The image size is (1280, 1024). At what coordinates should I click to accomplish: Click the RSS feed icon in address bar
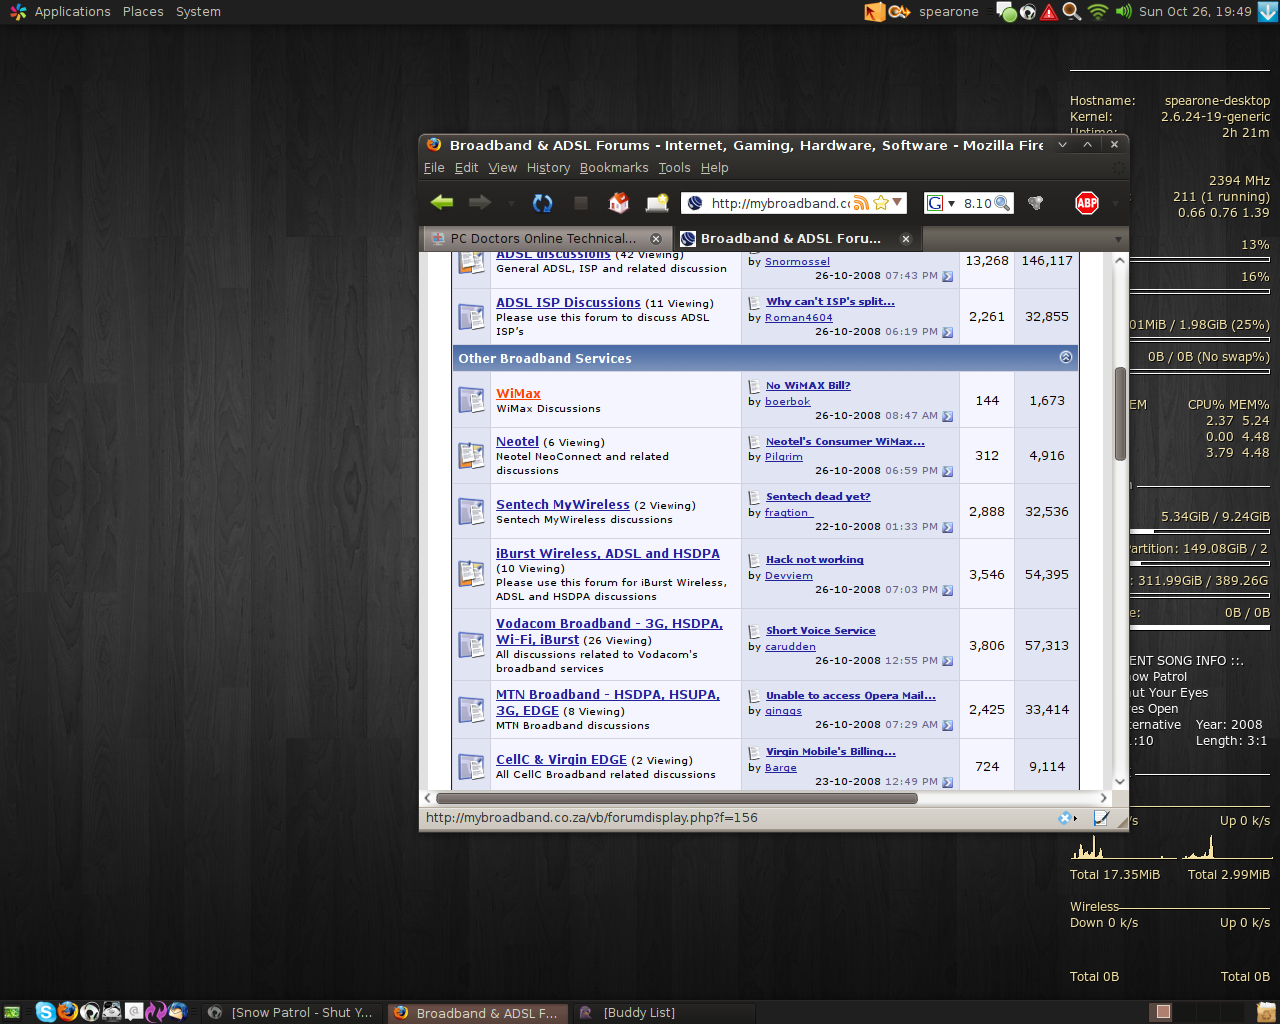(861, 203)
